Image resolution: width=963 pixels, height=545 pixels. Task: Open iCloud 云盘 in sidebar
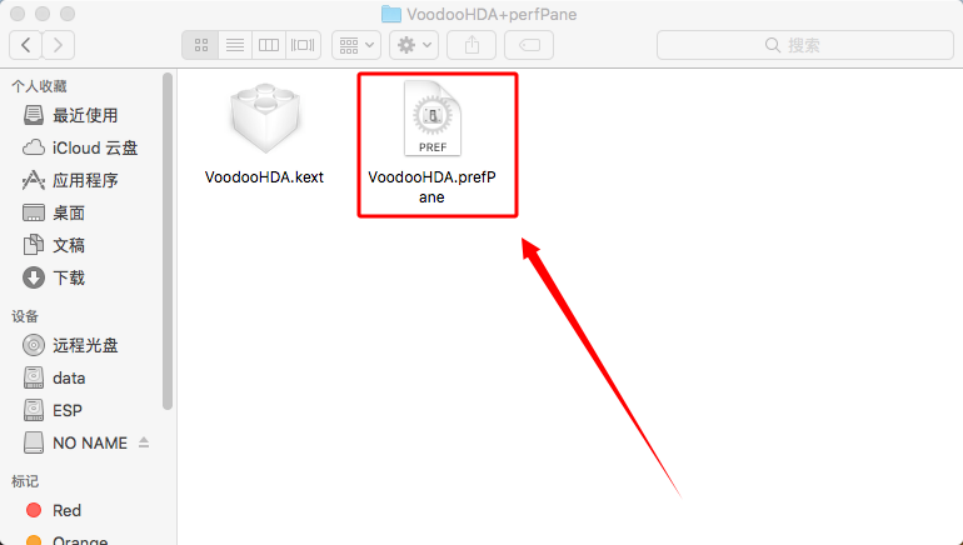[x=80, y=148]
